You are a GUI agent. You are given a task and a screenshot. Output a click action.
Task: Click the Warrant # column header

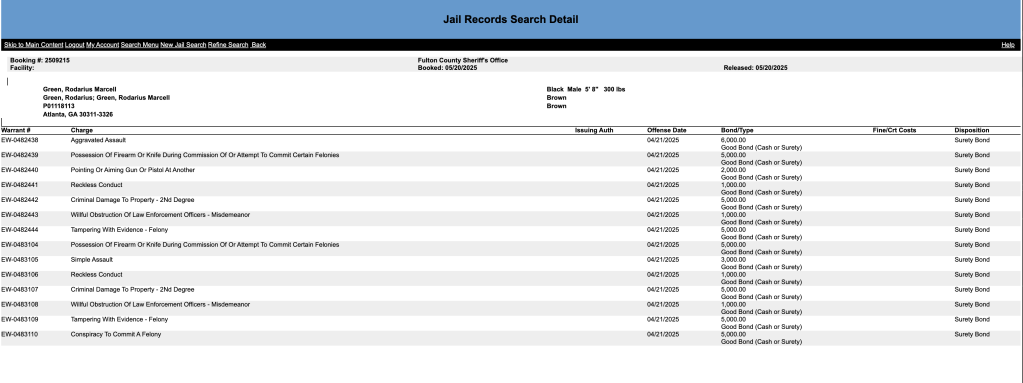pos(16,130)
